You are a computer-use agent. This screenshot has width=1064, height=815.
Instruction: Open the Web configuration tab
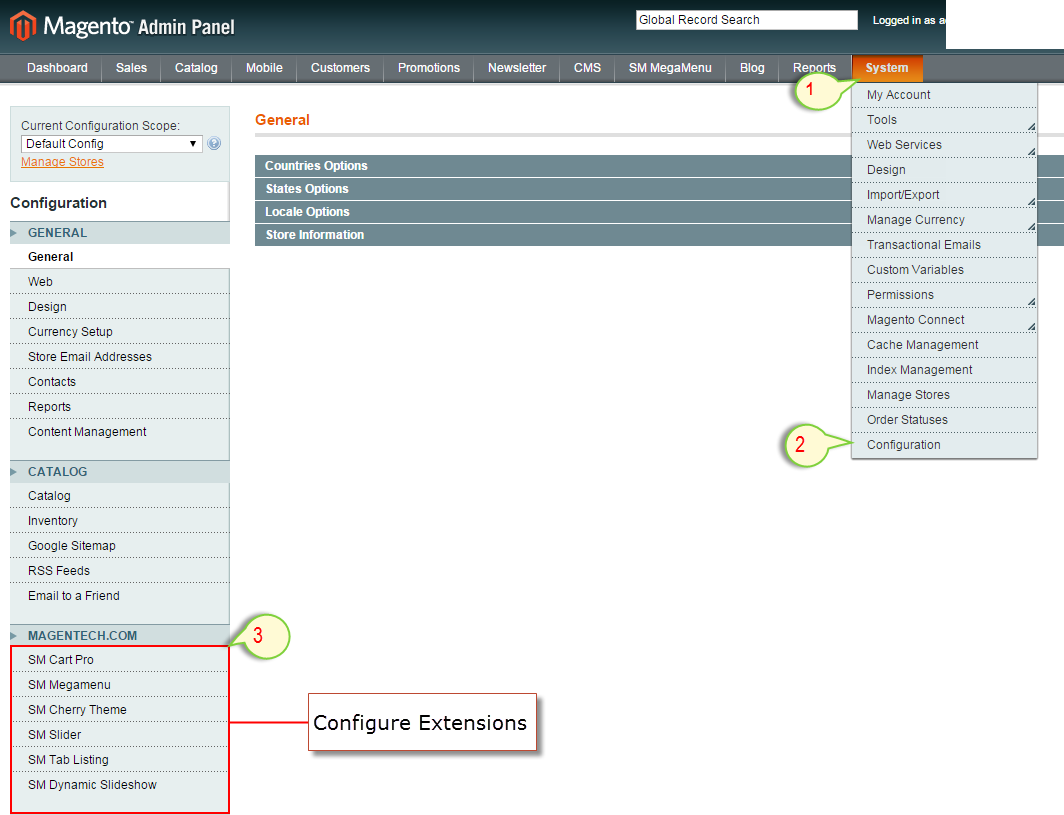coord(119,282)
